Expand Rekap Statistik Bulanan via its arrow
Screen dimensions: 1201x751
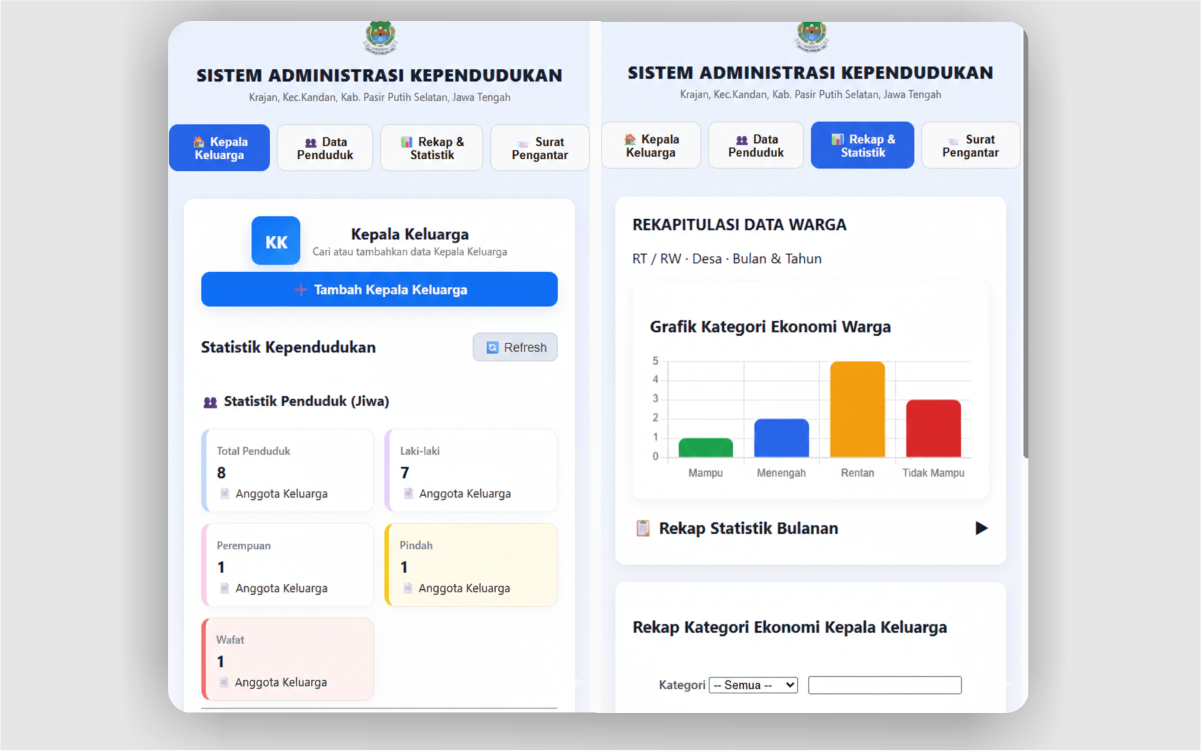tap(982, 528)
